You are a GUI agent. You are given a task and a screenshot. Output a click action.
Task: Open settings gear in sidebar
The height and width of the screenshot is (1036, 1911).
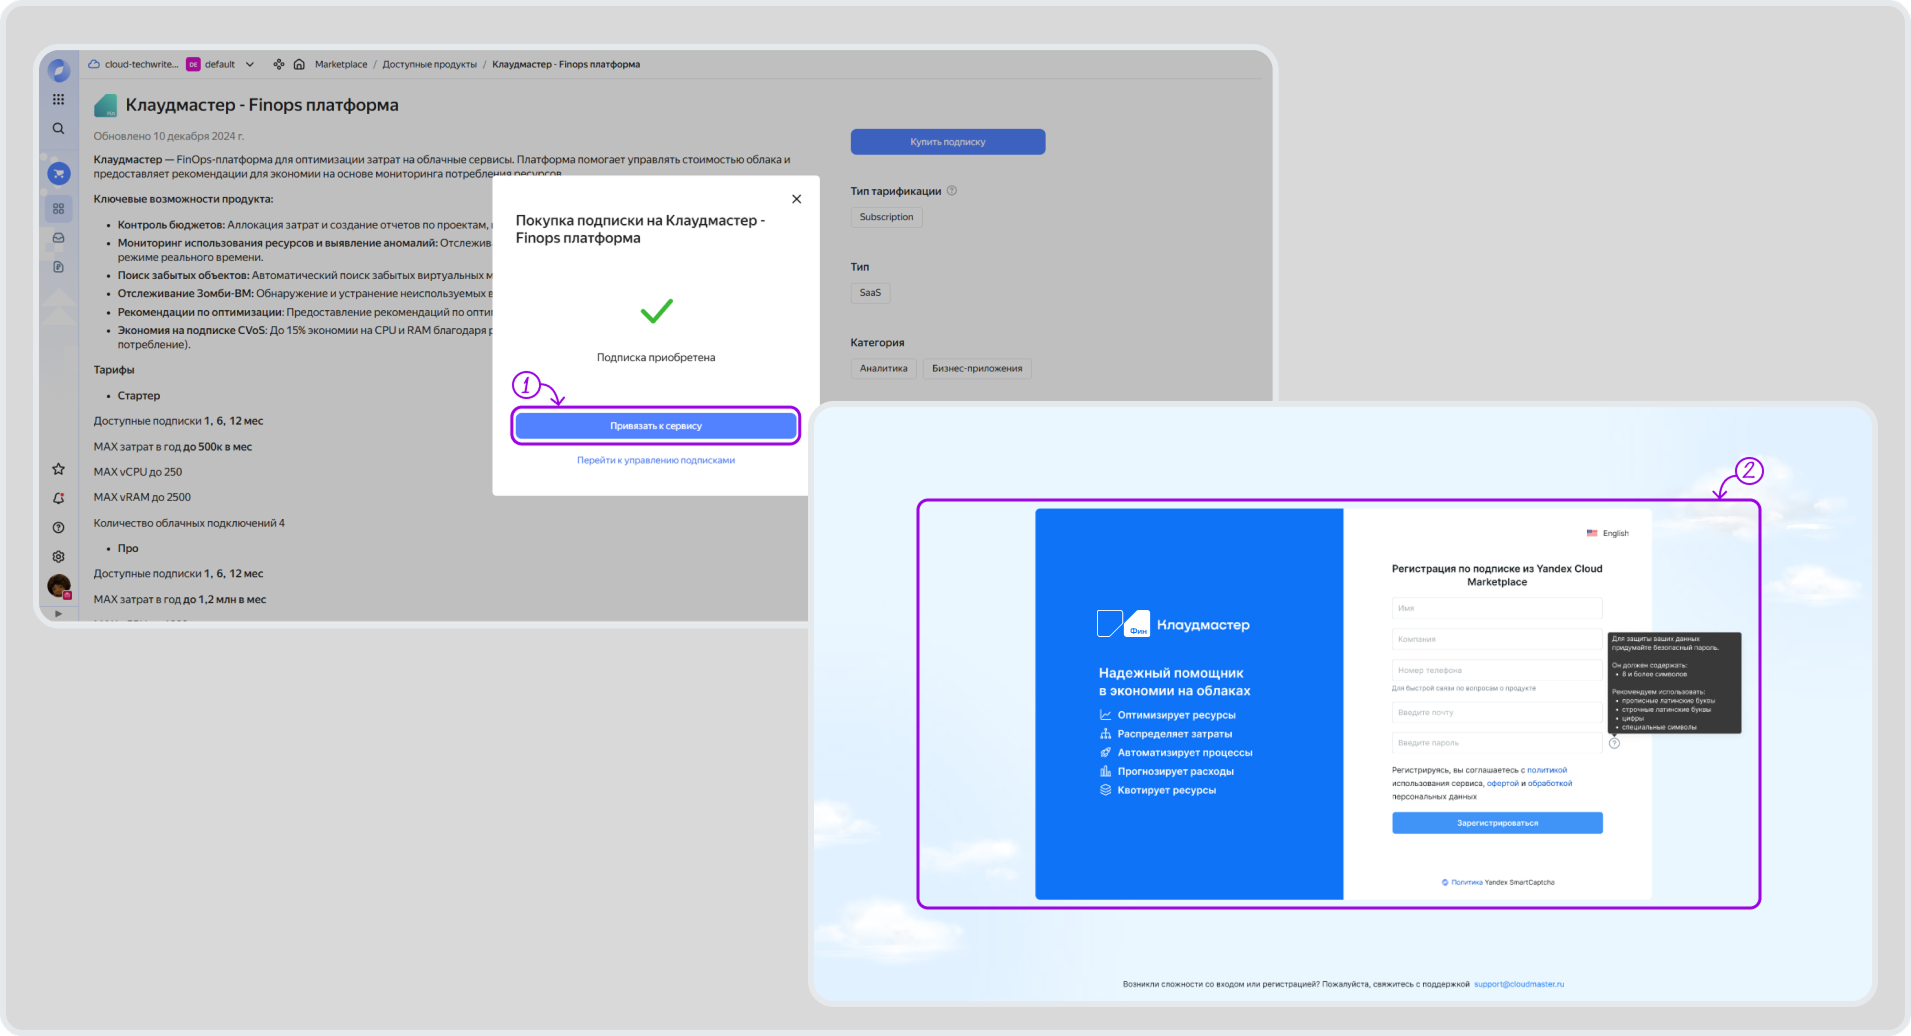point(58,556)
